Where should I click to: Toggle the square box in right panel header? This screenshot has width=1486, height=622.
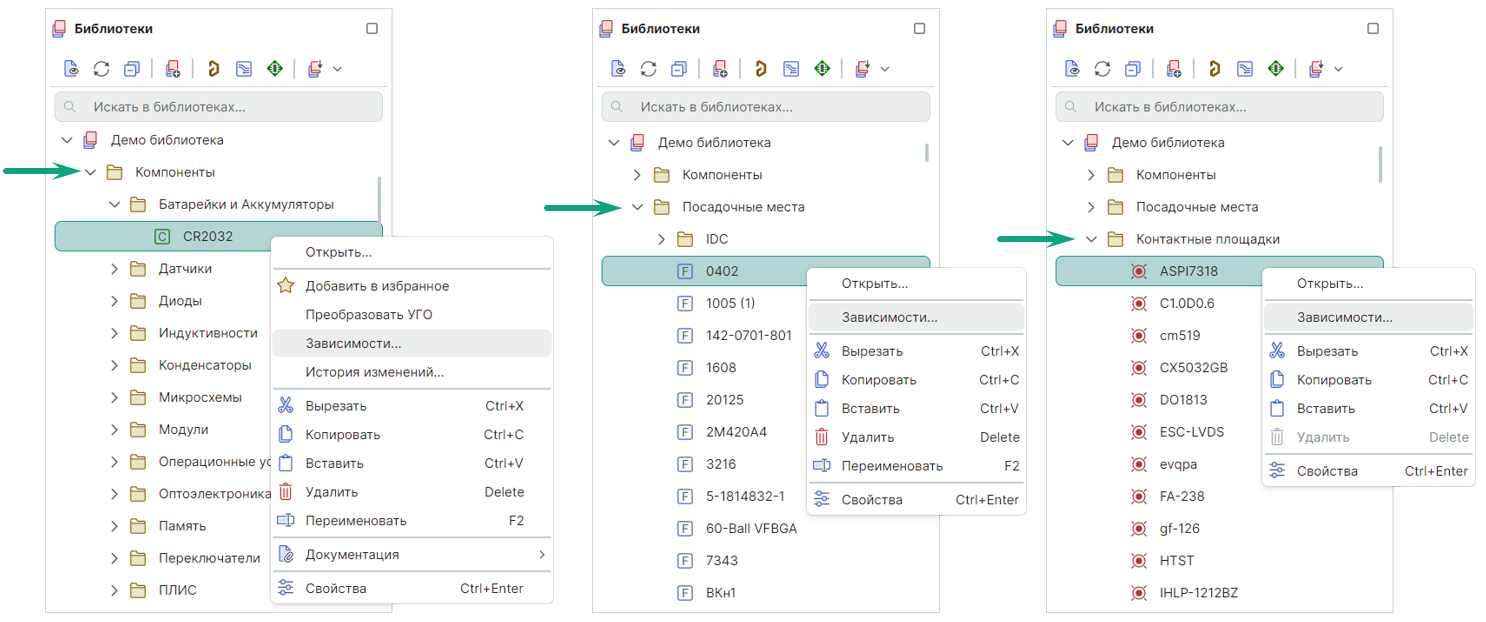(1373, 29)
